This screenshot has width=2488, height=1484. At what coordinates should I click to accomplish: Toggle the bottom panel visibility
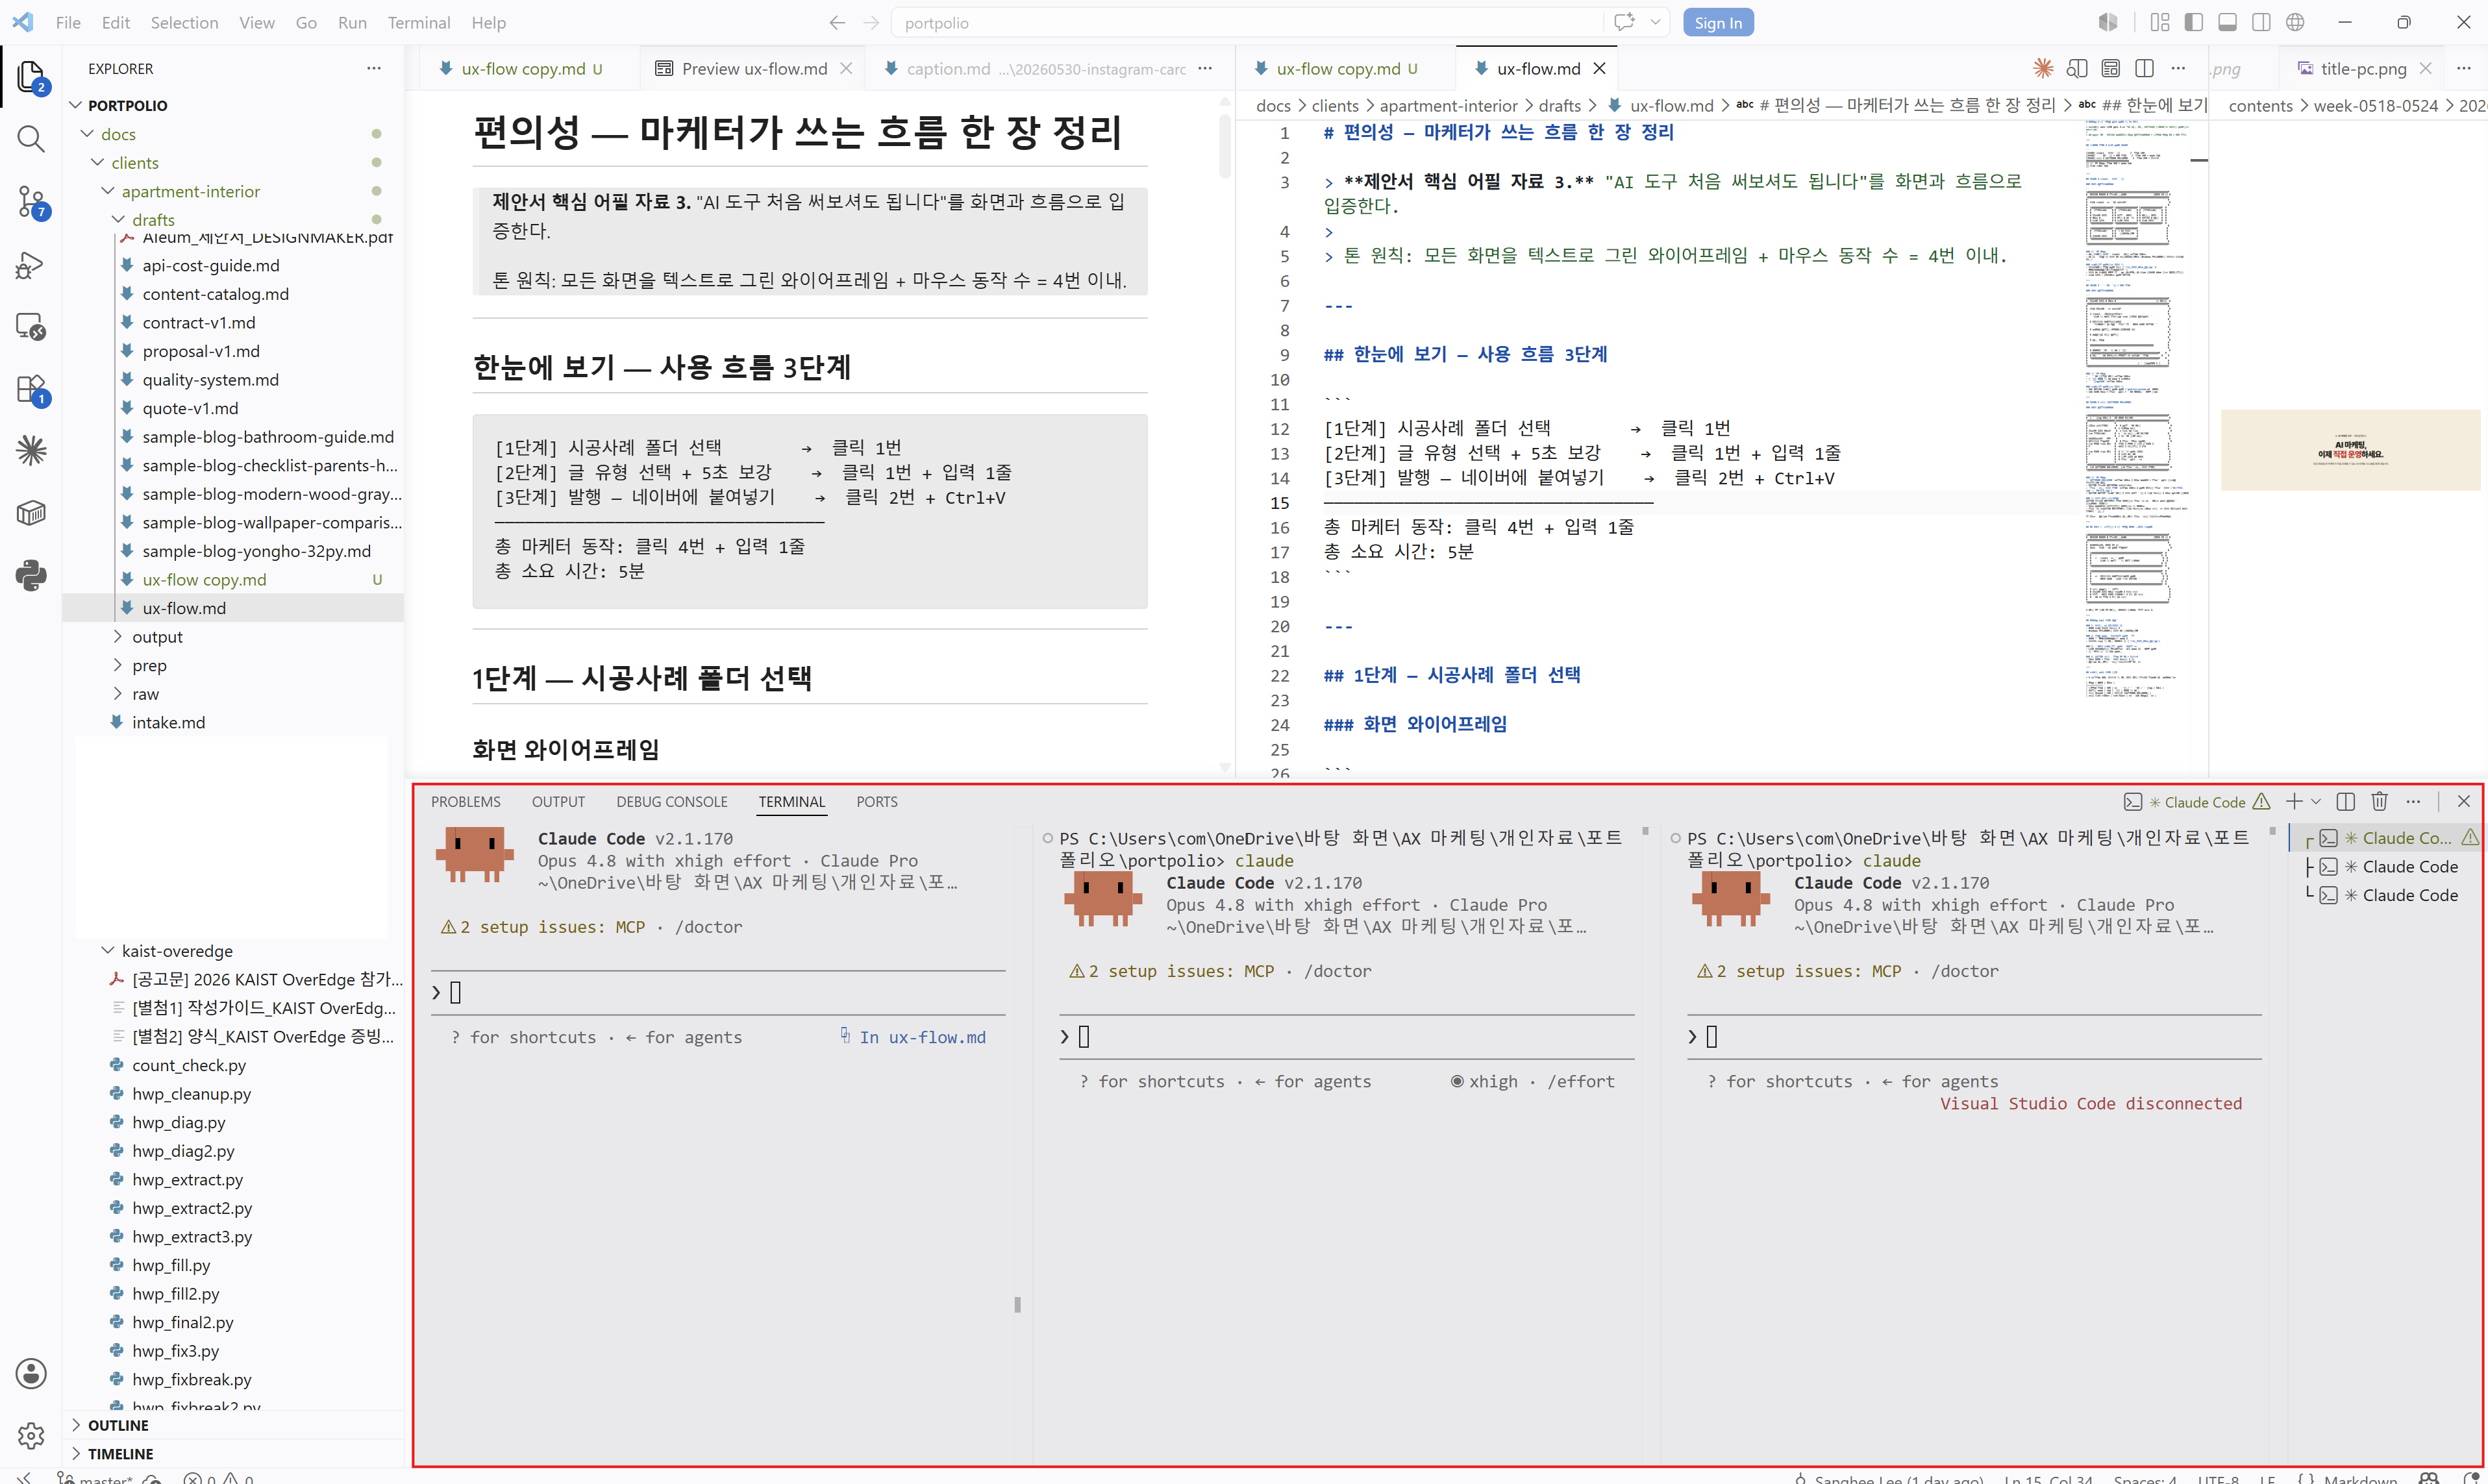pyautogui.click(x=2228, y=22)
